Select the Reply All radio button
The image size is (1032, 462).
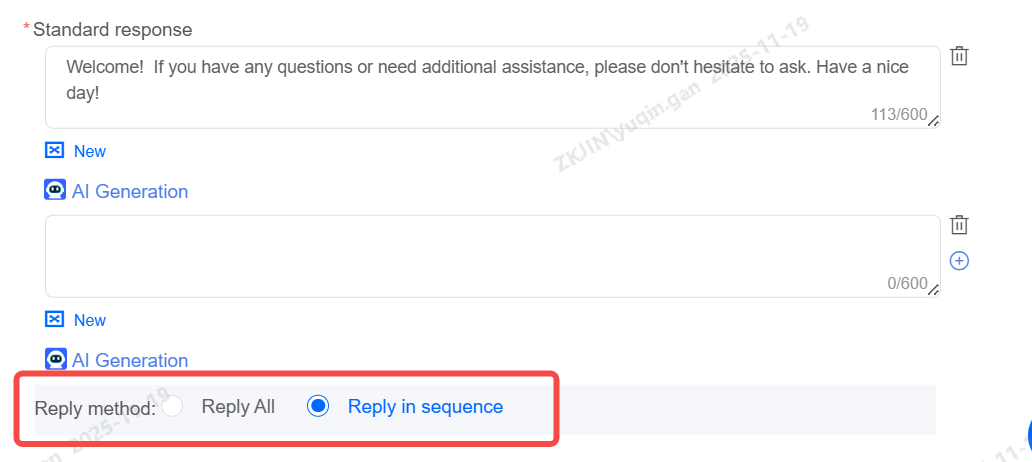pos(174,407)
